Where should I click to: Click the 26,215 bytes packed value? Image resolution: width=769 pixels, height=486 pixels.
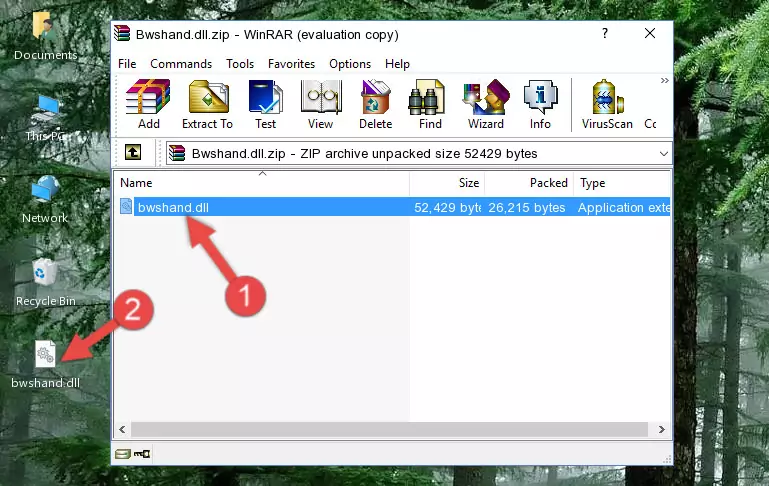[x=527, y=207]
